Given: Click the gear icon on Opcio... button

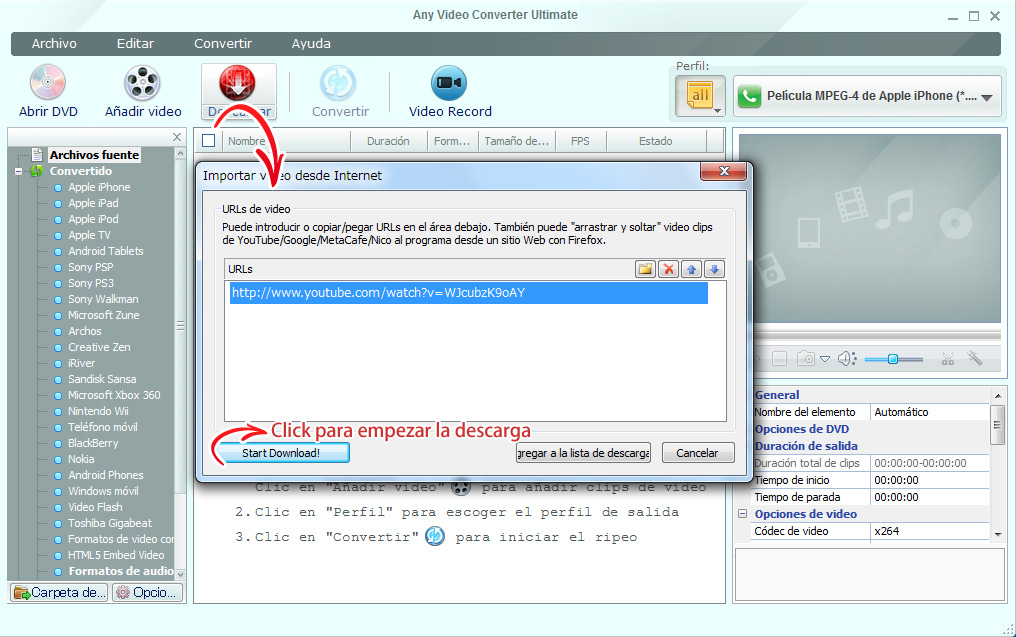Looking at the screenshot, I should [122, 592].
